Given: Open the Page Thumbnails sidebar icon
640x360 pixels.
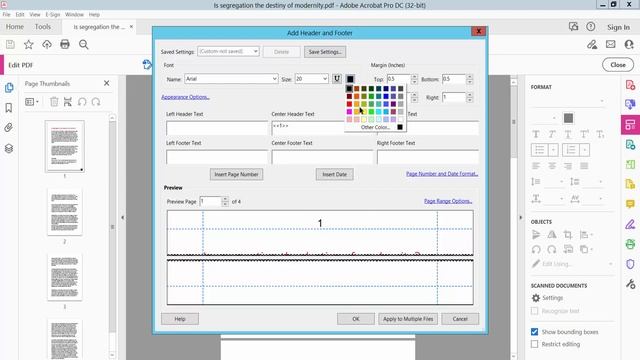Looking at the screenshot, I should coord(9,88).
